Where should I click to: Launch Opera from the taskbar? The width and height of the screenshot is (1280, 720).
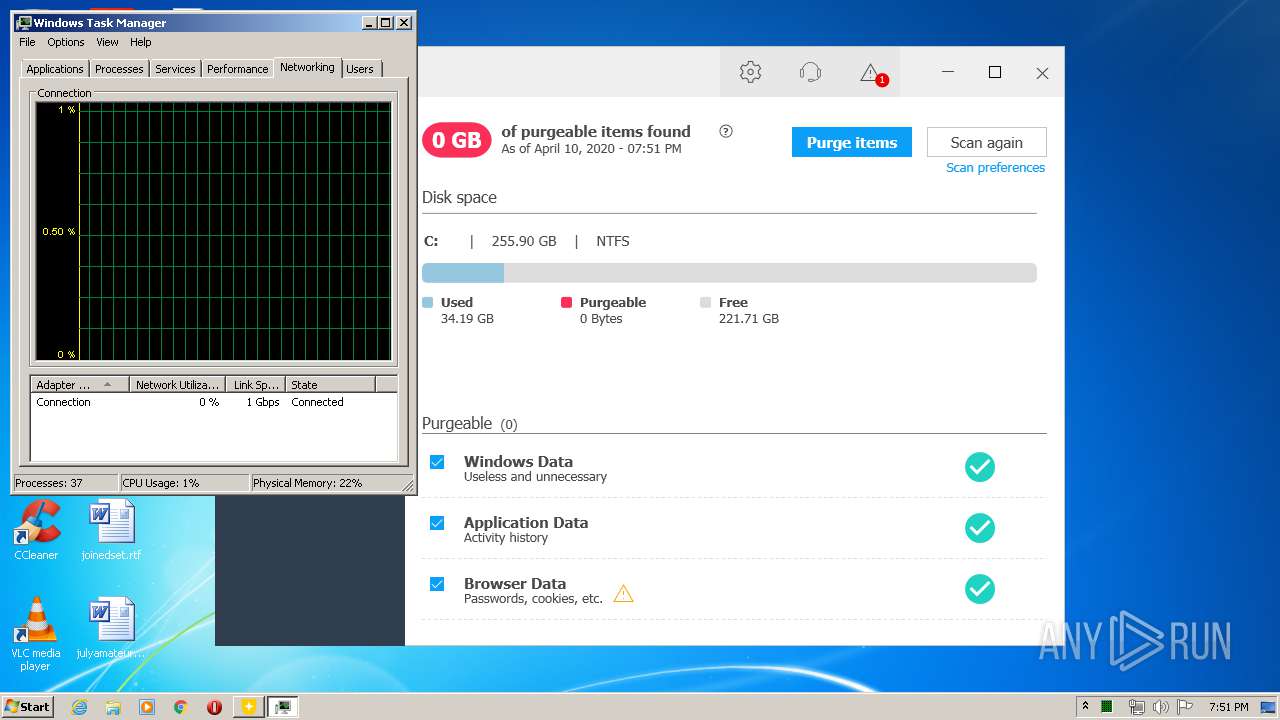pyautogui.click(x=214, y=707)
